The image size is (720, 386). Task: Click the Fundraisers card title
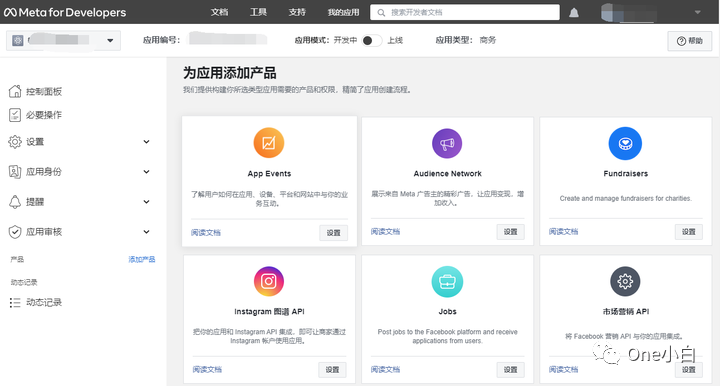pos(625,173)
